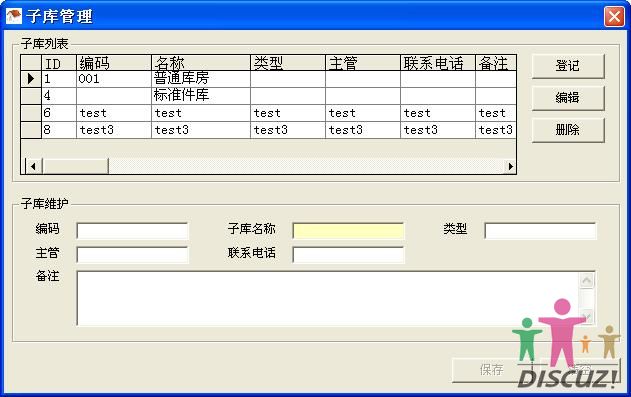This screenshot has height=397, width=631.
Task: Click ID cell 1
Action: (x=59, y=79)
